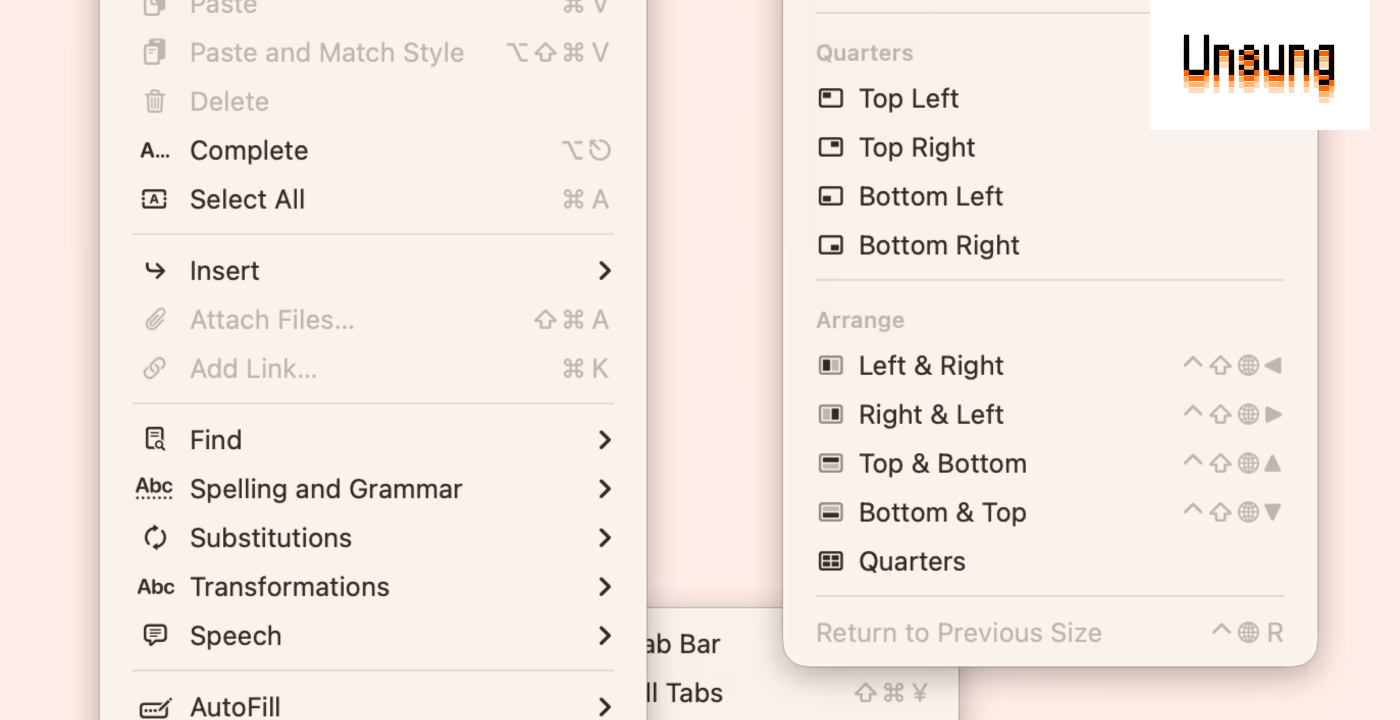This screenshot has height=720, width=1400.
Task: Click the Select All icon
Action: click(155, 200)
